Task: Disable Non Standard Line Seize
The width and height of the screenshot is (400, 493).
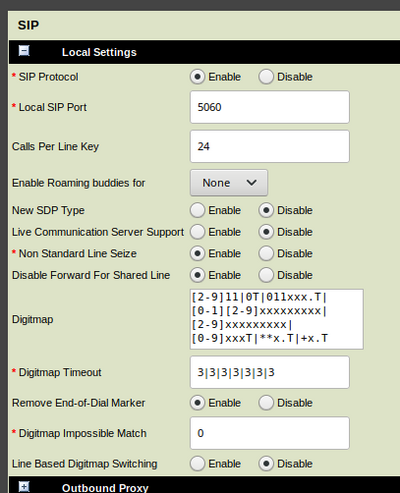Action: [x=266, y=254]
